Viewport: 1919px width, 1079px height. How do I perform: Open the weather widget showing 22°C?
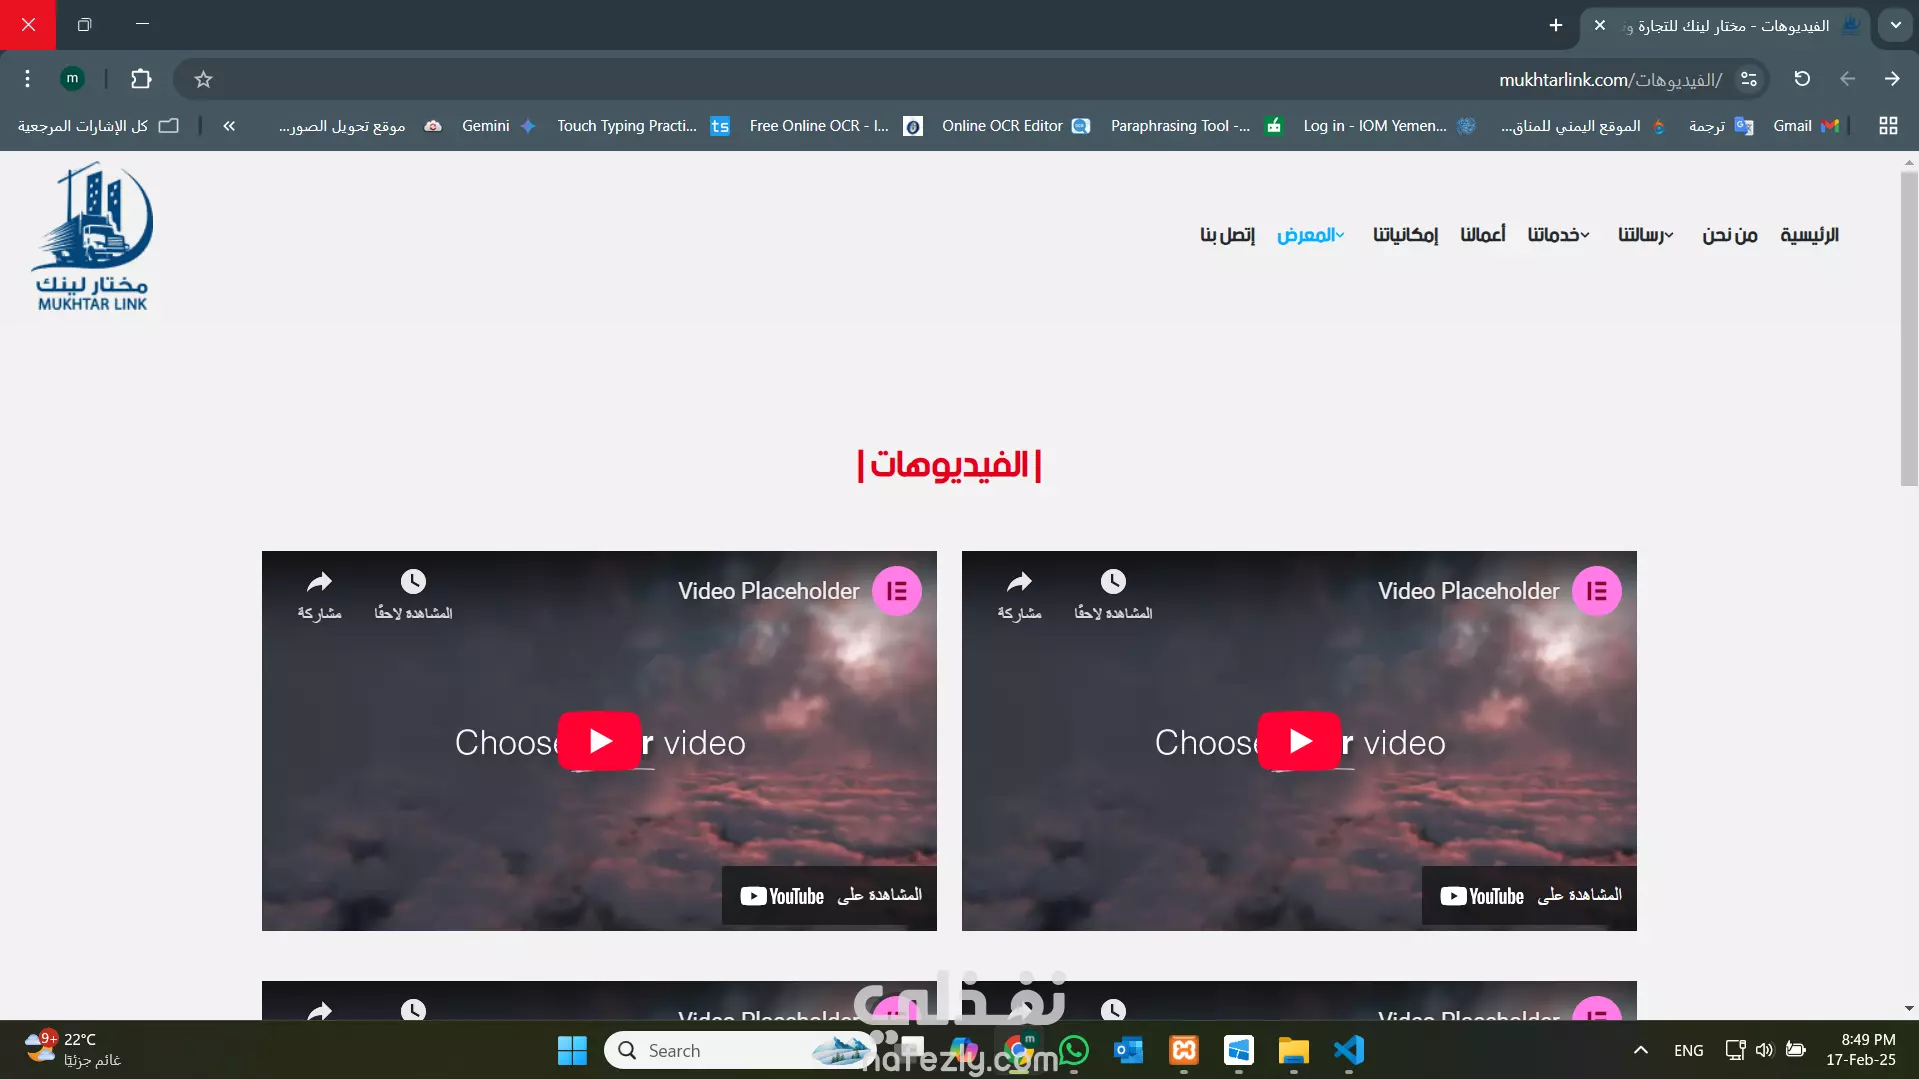72,1049
